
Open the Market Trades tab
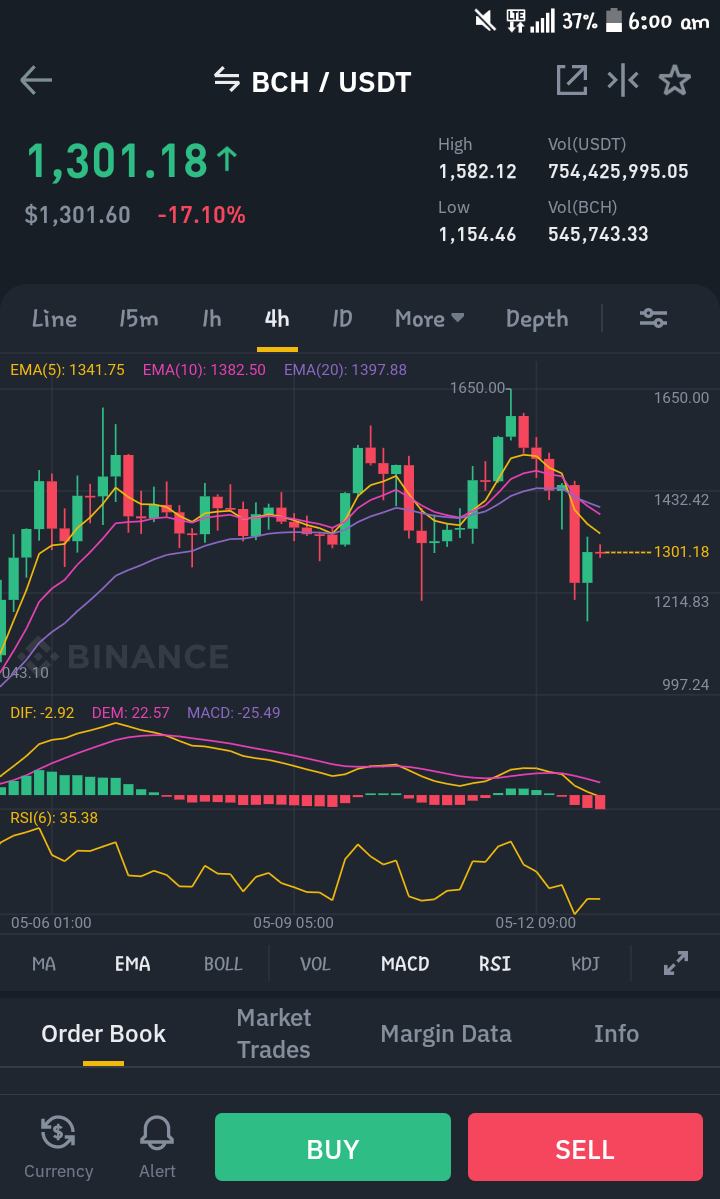[274, 1033]
